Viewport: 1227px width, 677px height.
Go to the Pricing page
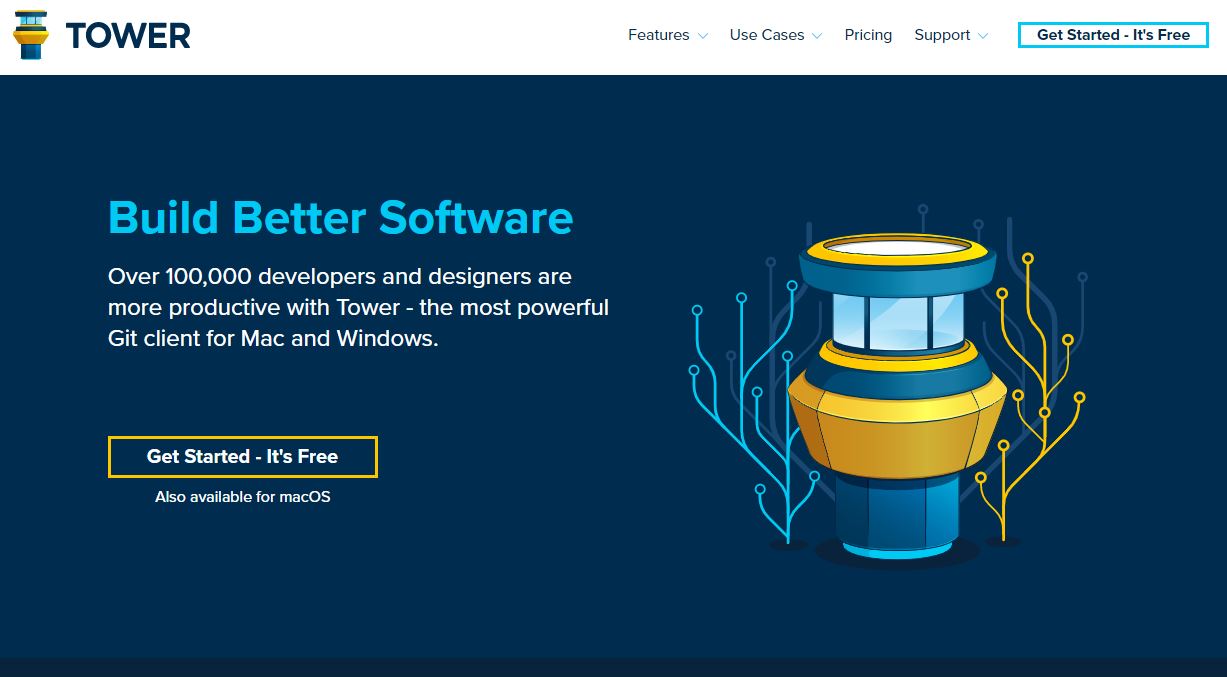coord(868,35)
